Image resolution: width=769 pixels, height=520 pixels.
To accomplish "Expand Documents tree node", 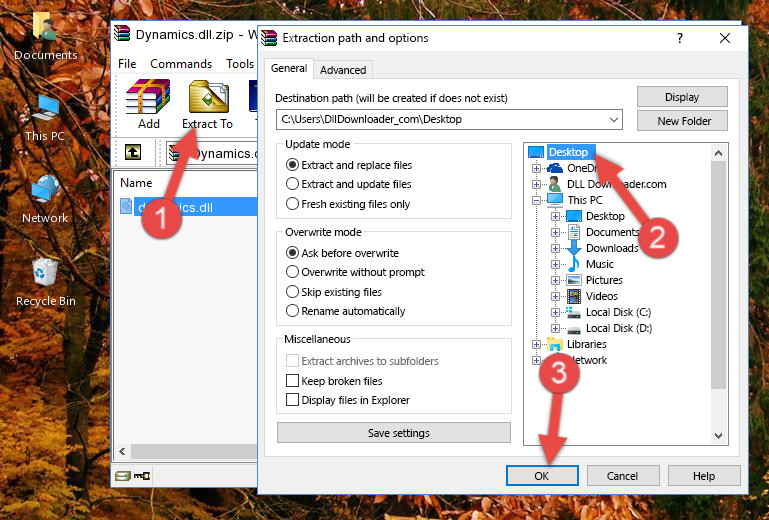I will (555, 232).
